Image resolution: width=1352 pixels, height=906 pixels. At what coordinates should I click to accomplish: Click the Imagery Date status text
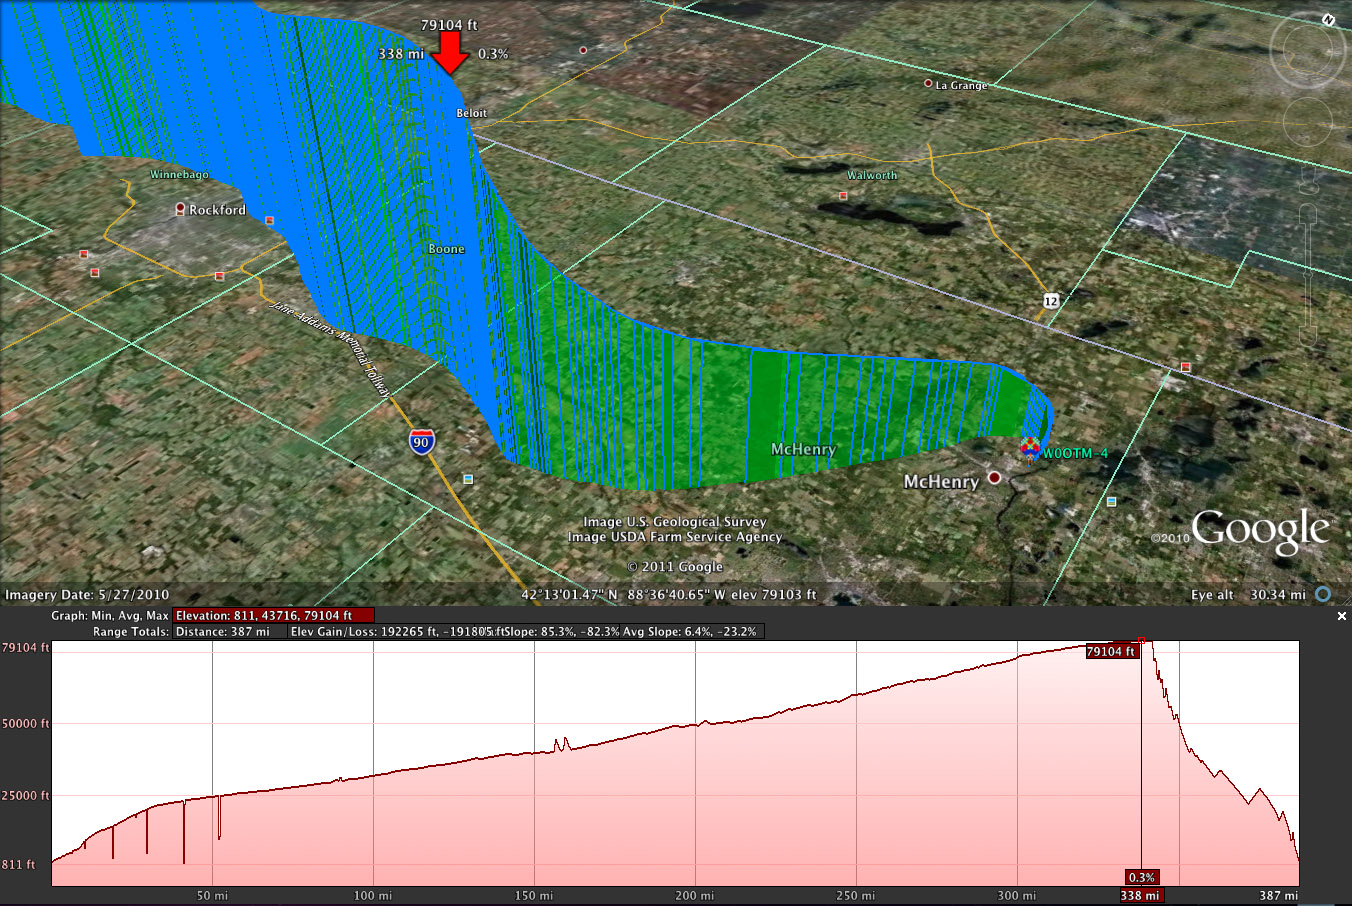click(87, 594)
